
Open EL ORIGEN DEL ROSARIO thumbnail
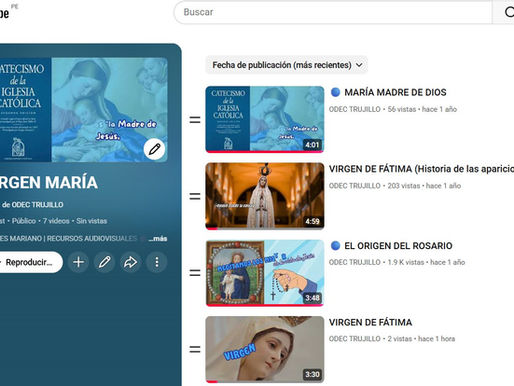click(x=265, y=273)
